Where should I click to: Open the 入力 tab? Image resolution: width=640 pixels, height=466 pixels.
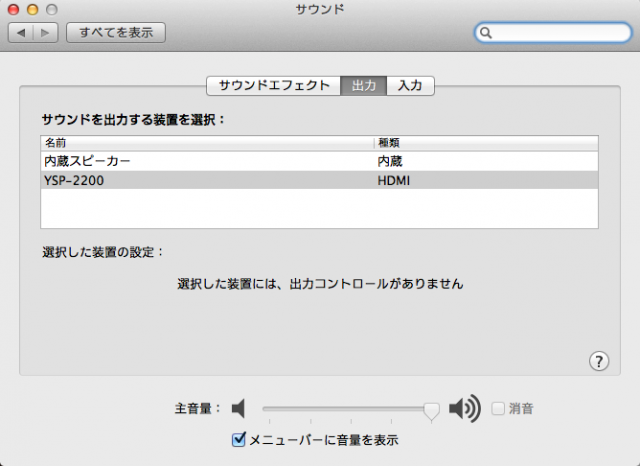410,85
